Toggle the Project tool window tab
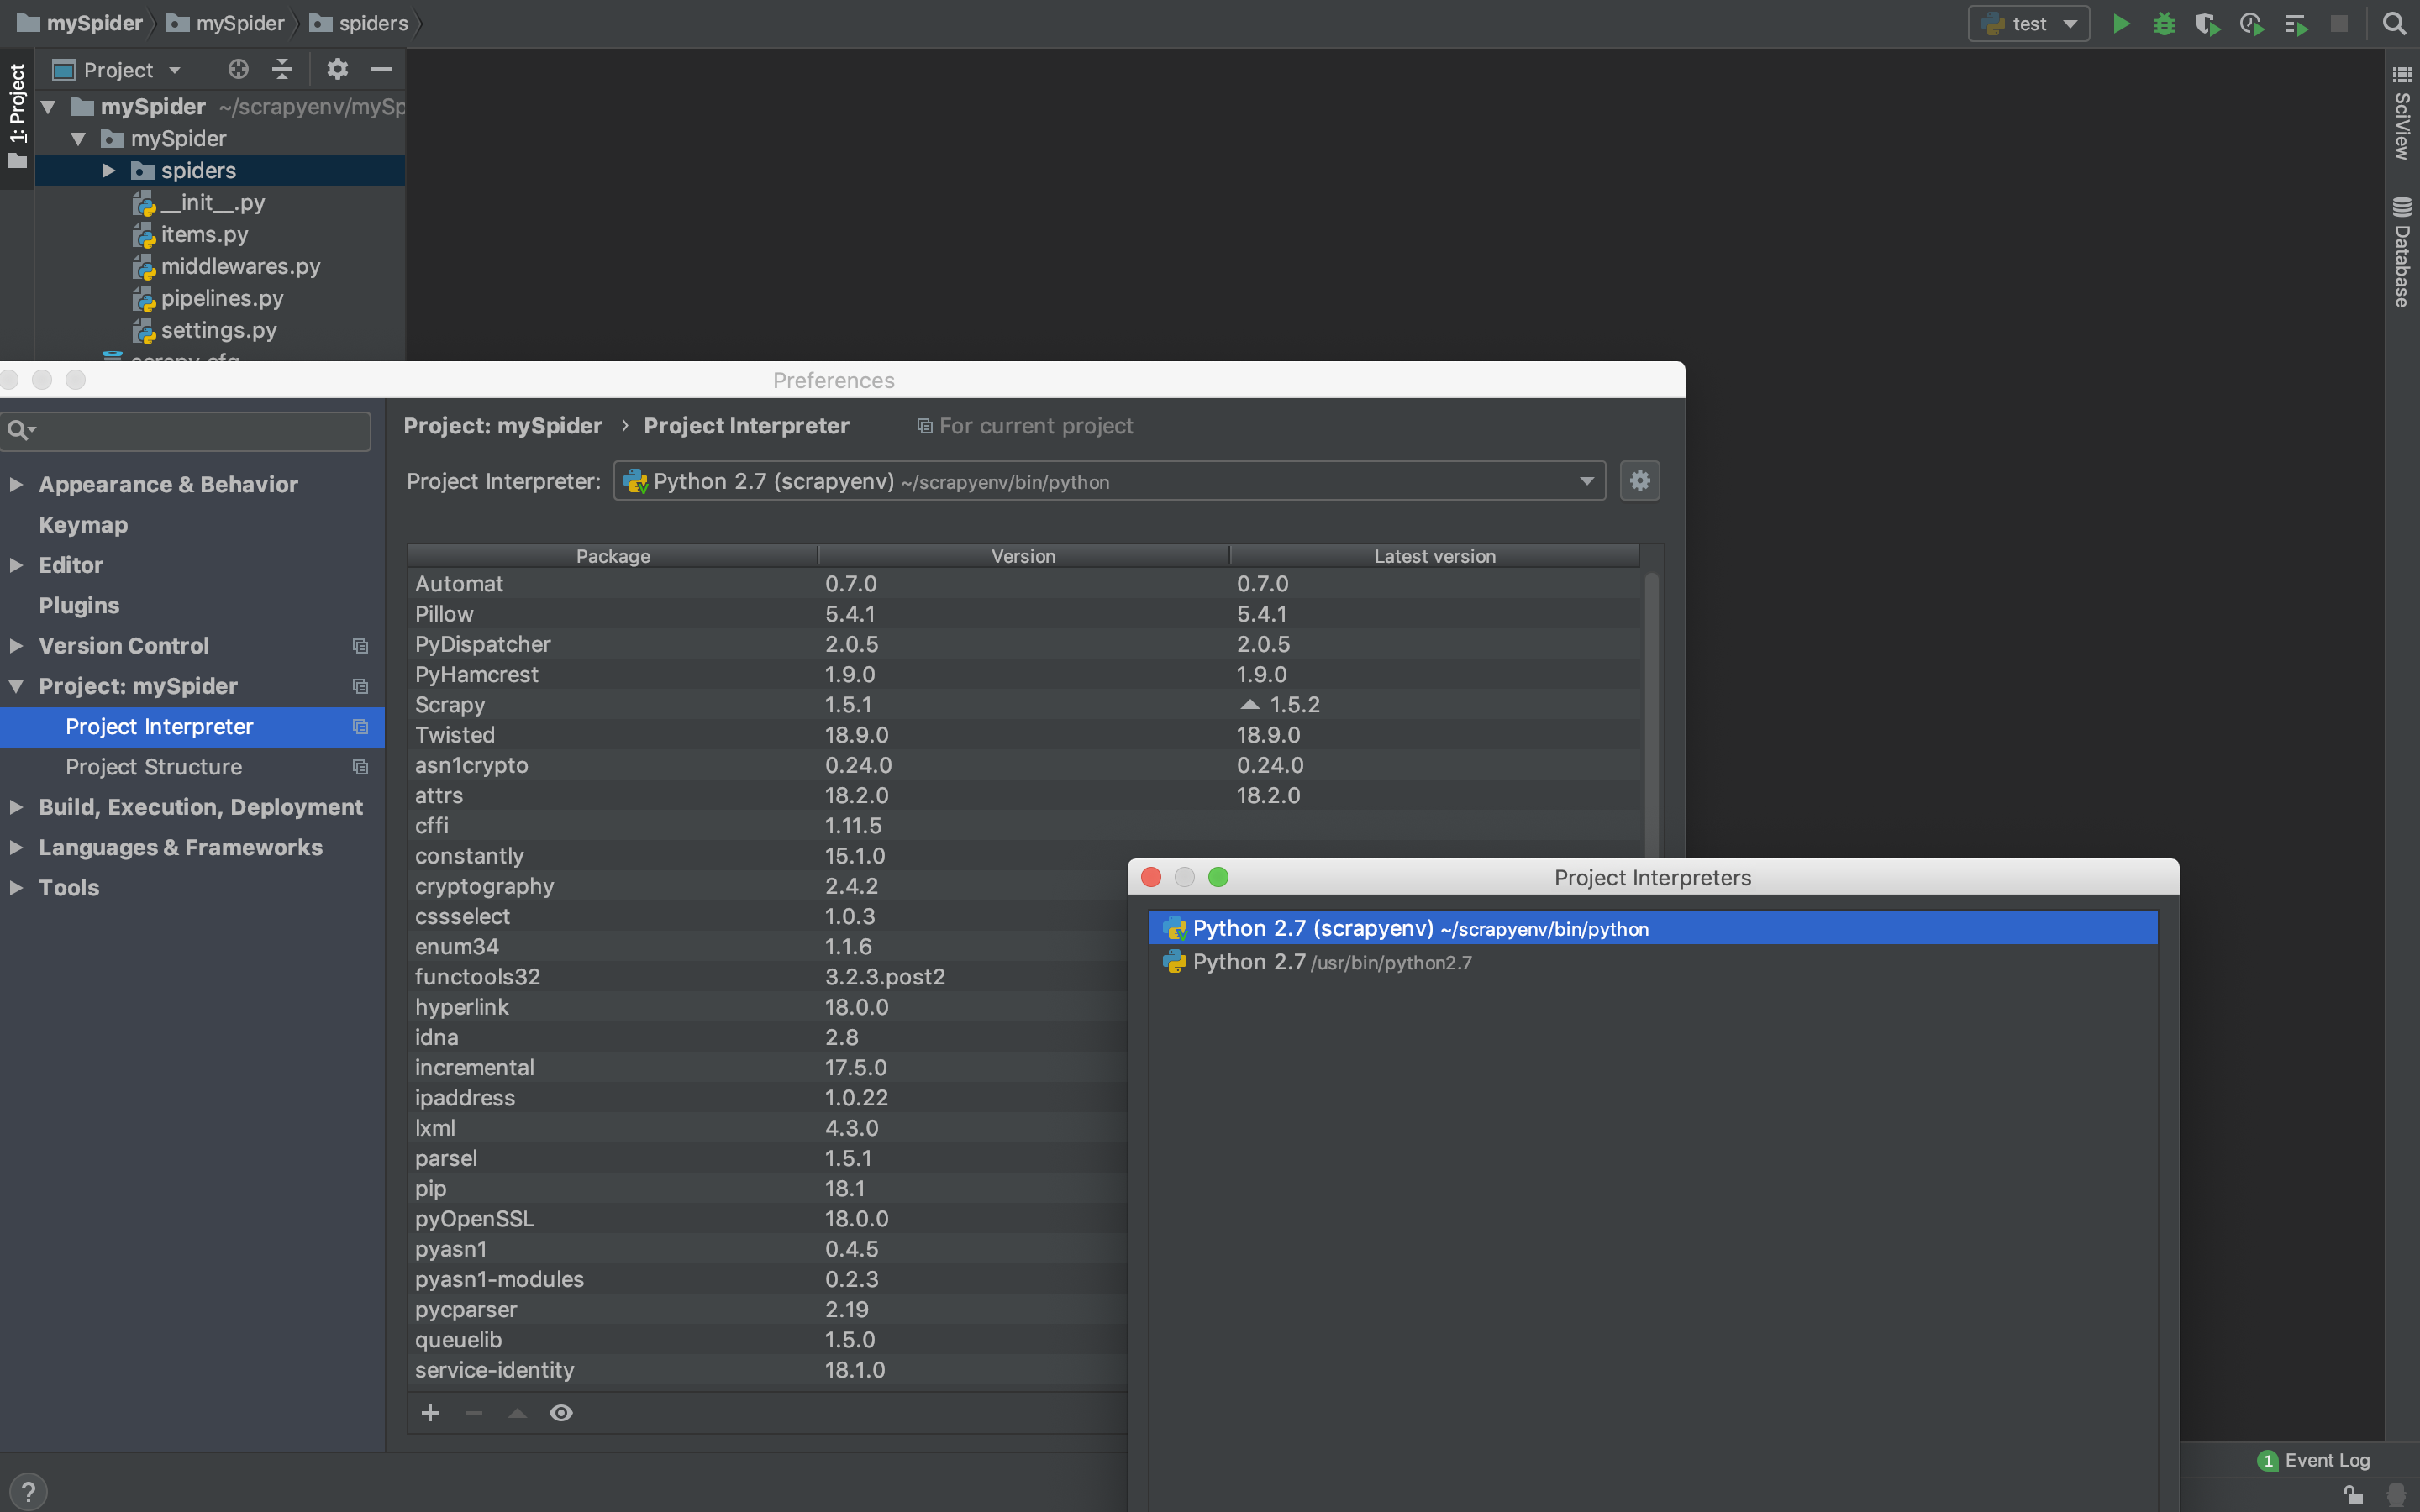Viewport: 2420px width, 1512px height. (17, 115)
